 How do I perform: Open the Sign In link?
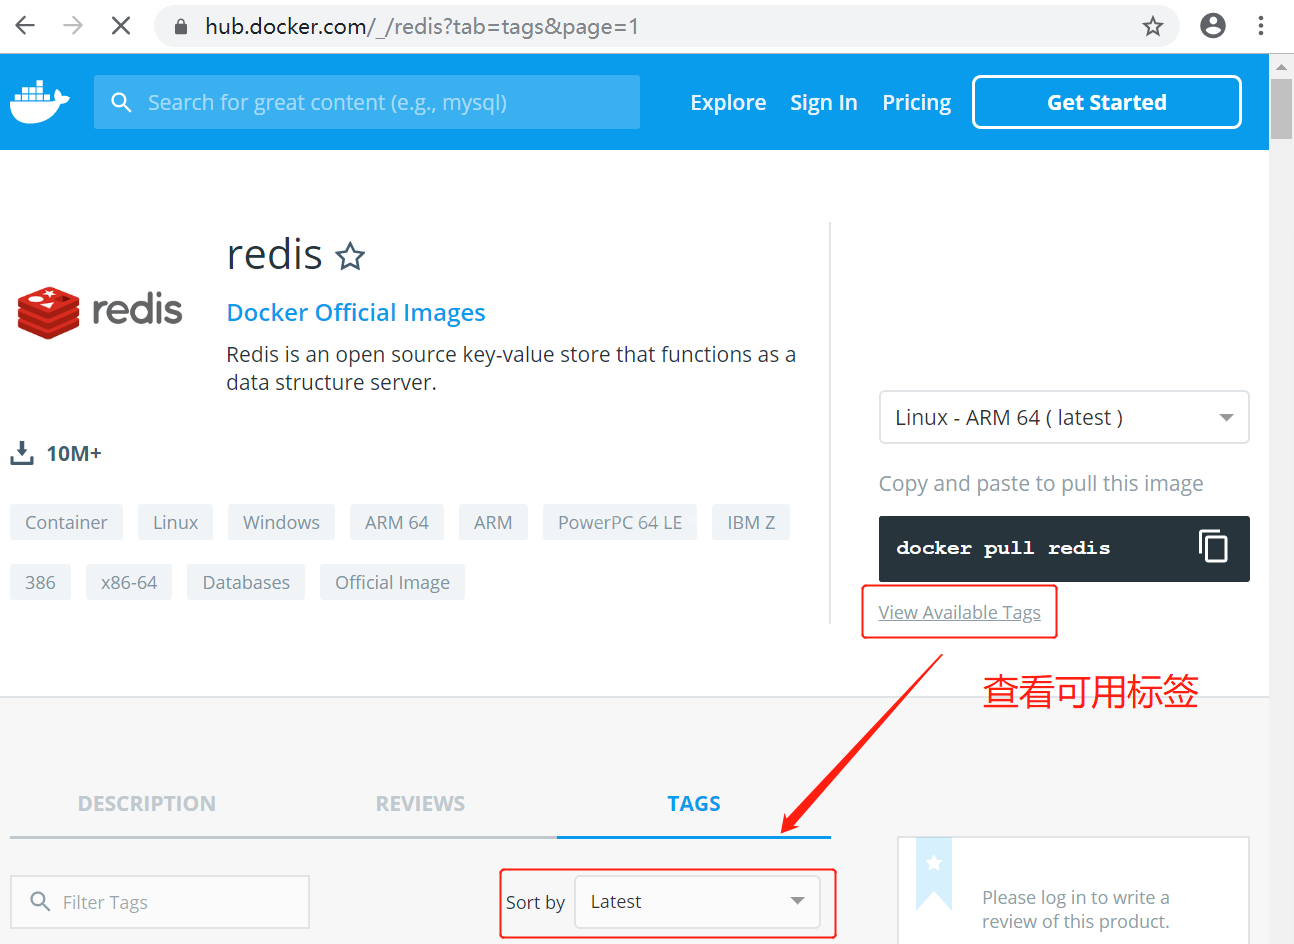(x=824, y=102)
